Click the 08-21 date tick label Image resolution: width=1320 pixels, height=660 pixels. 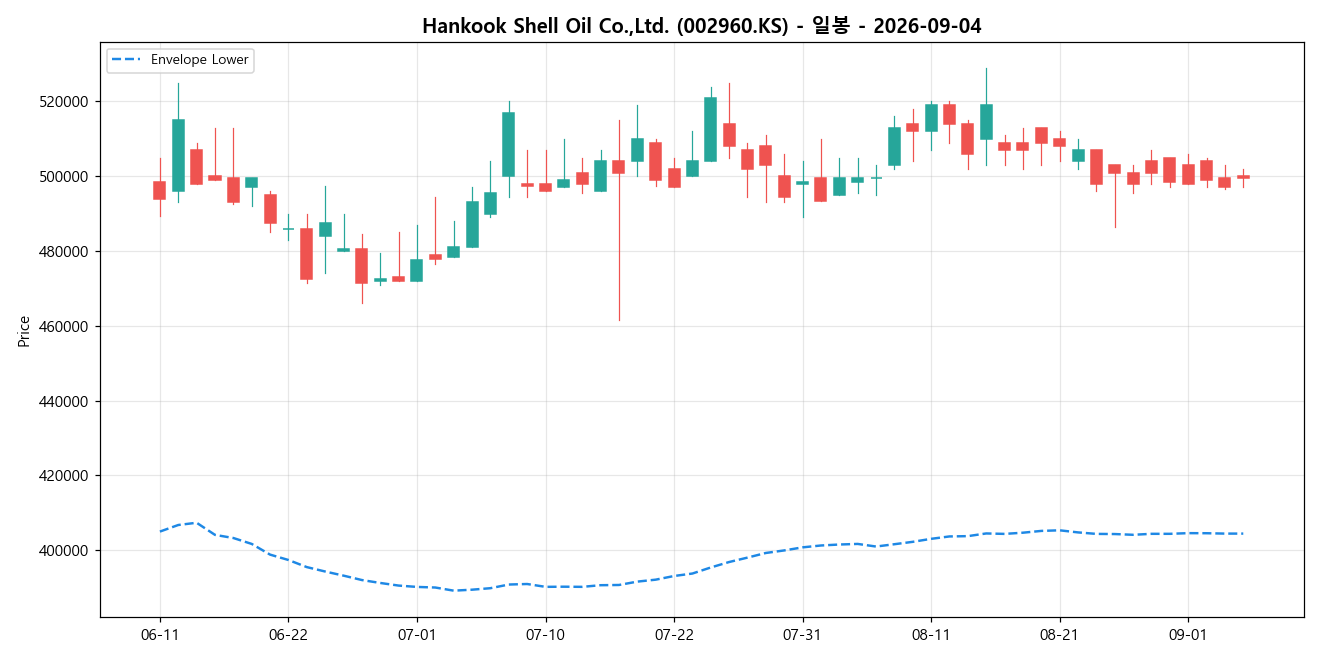click(1059, 635)
